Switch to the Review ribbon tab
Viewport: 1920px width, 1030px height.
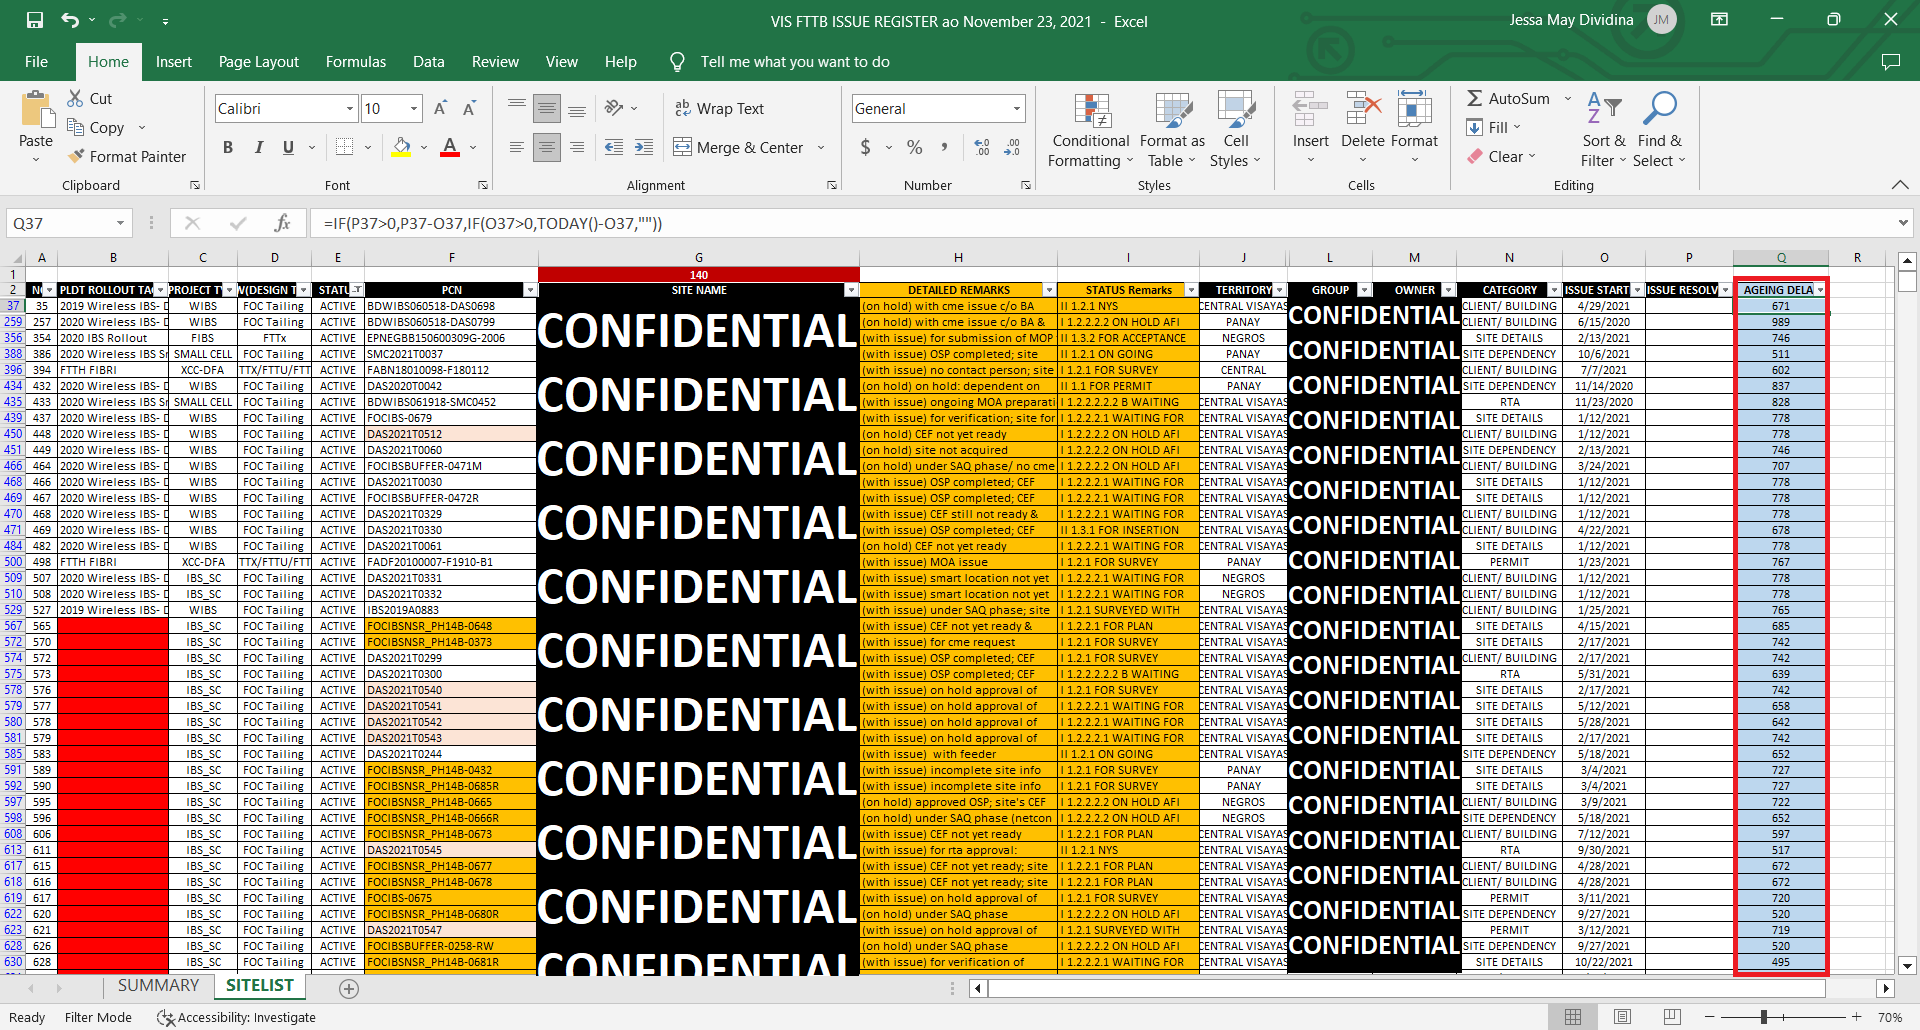[x=495, y=61]
